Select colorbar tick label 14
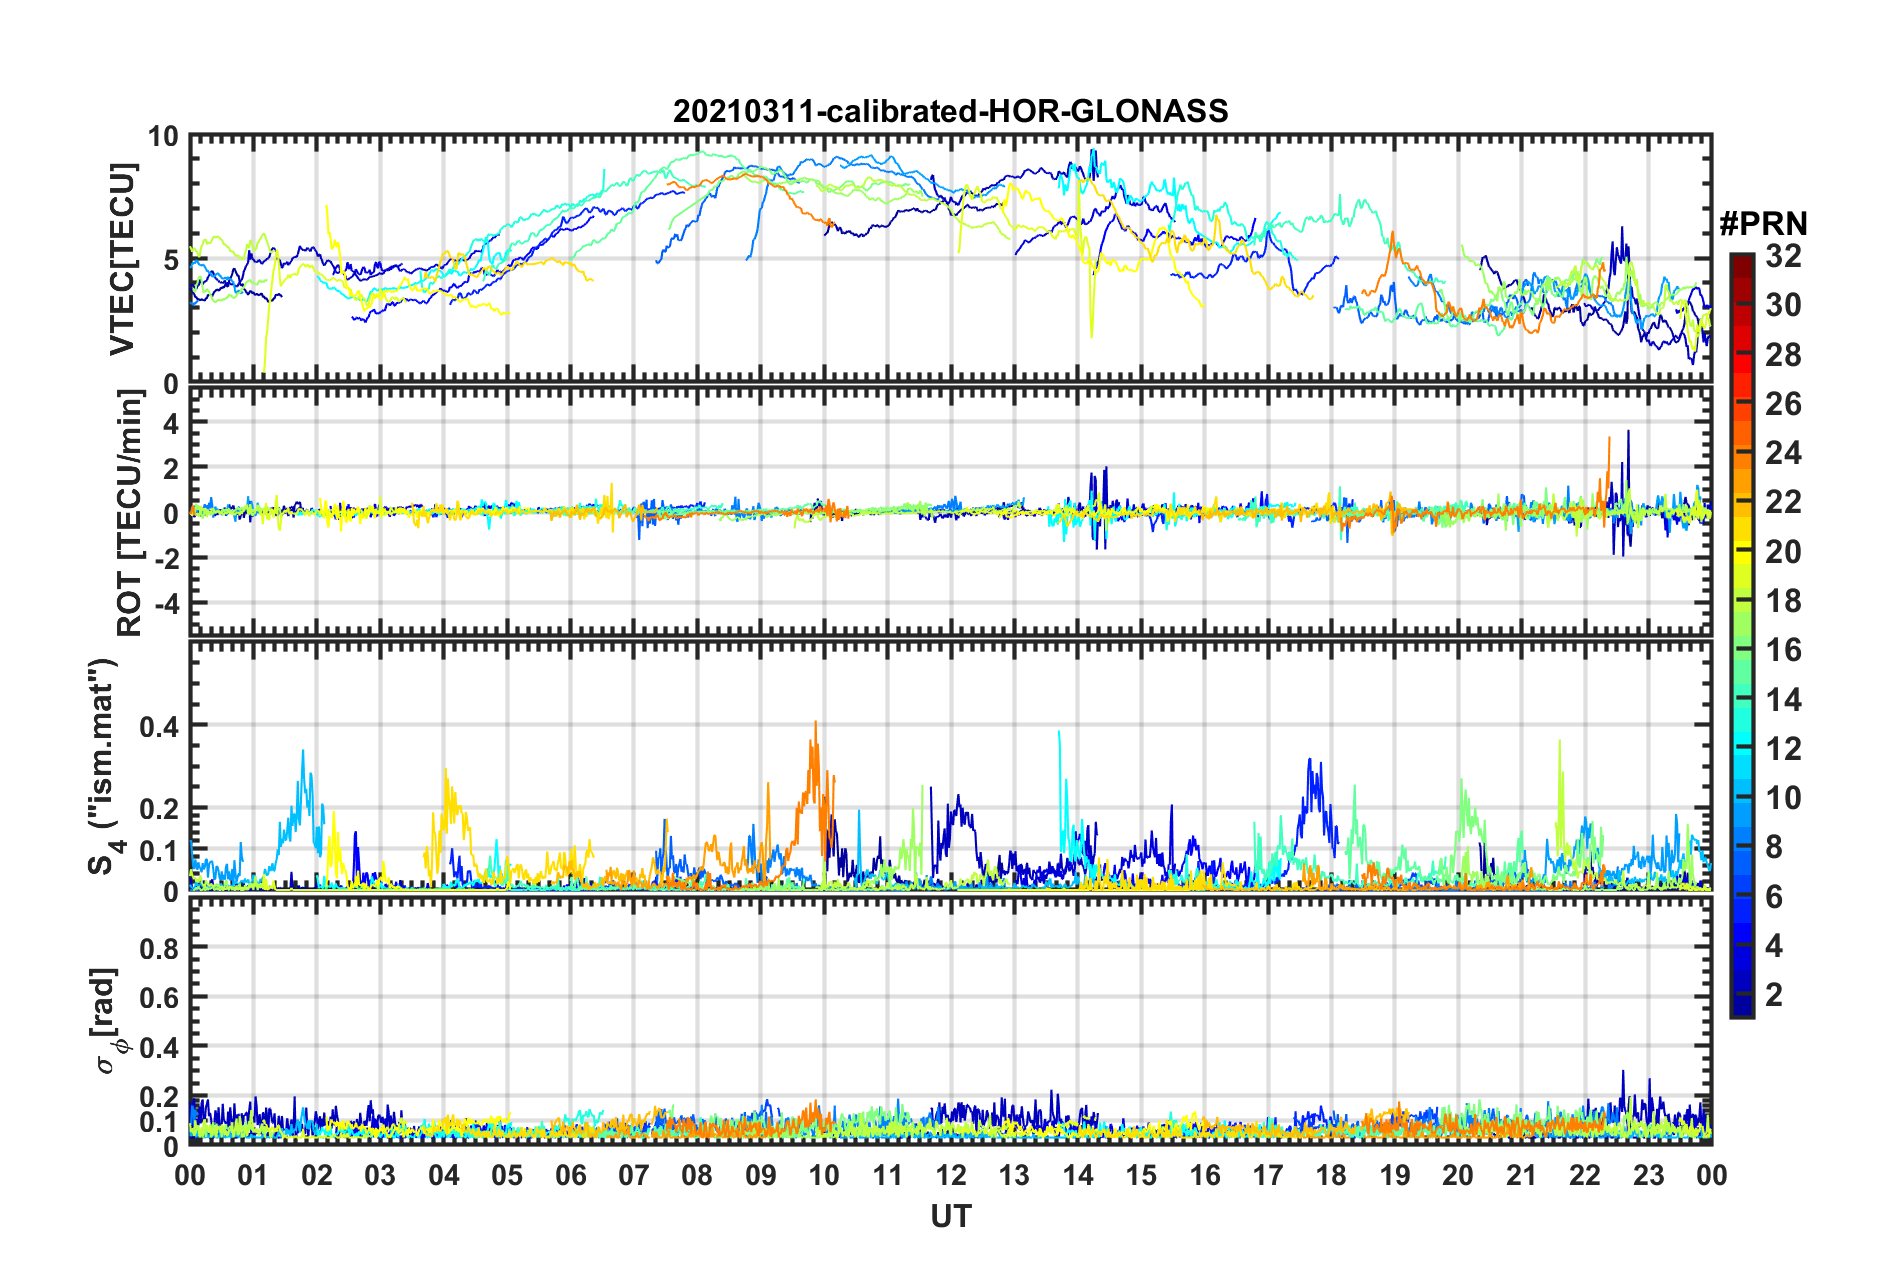The width and height of the screenshot is (1902, 1272). coord(1783,700)
